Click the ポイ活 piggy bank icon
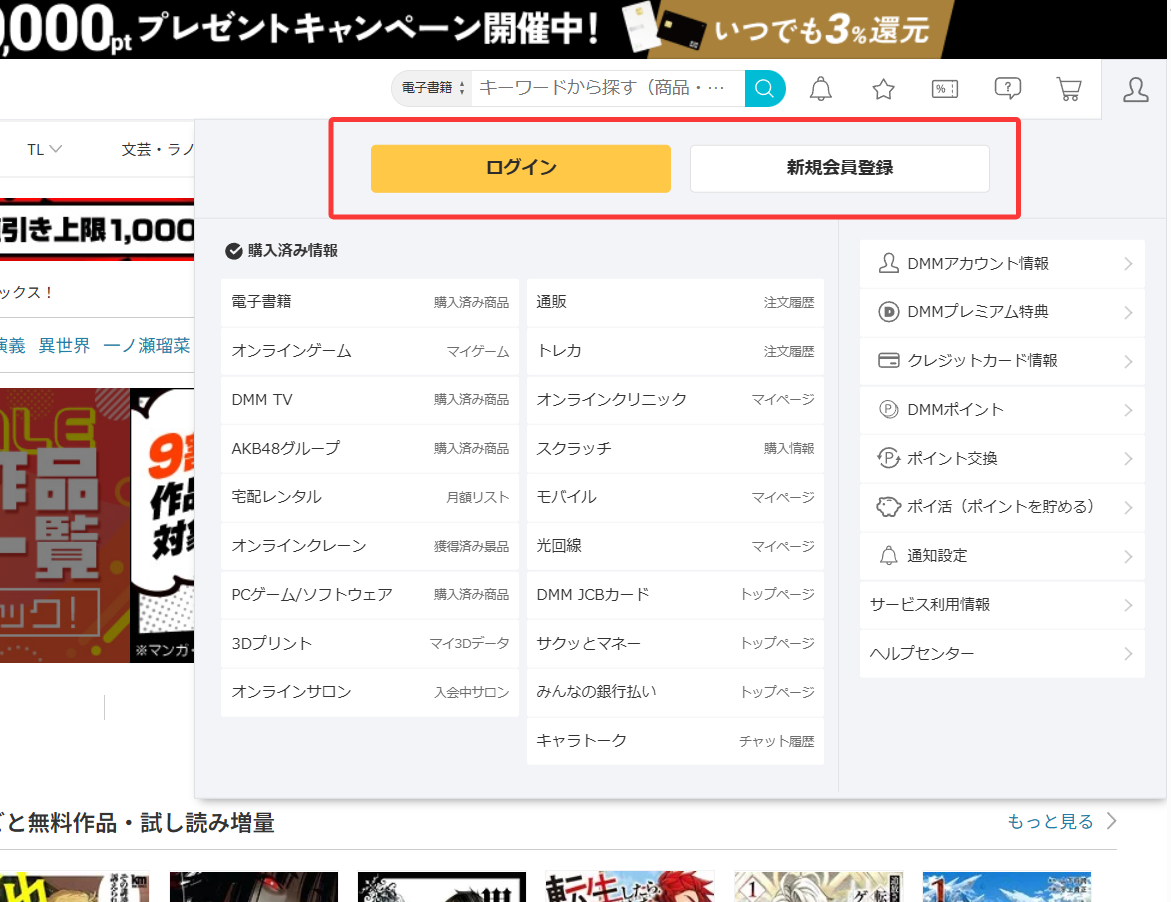Image resolution: width=1171 pixels, height=902 pixels. click(x=888, y=507)
